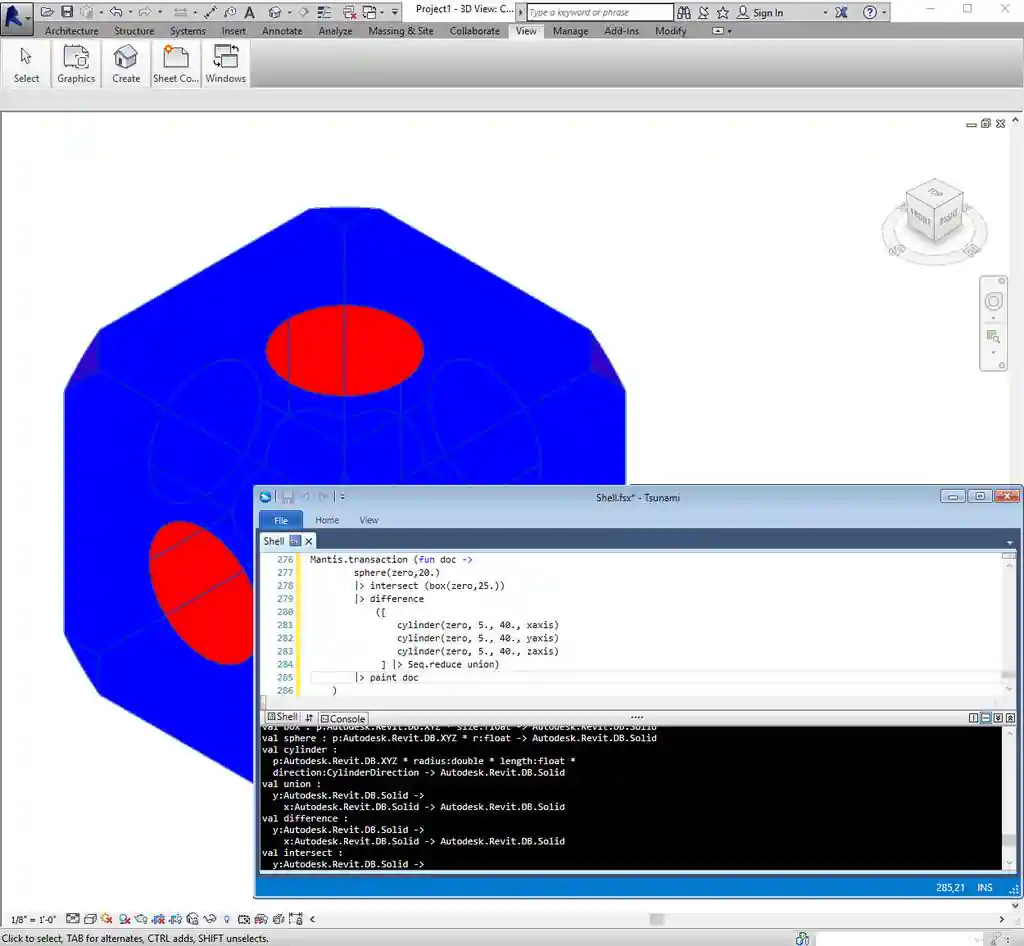Open Revit Help with the question mark button
Viewport: 1024px width, 946px height.
(x=869, y=12)
